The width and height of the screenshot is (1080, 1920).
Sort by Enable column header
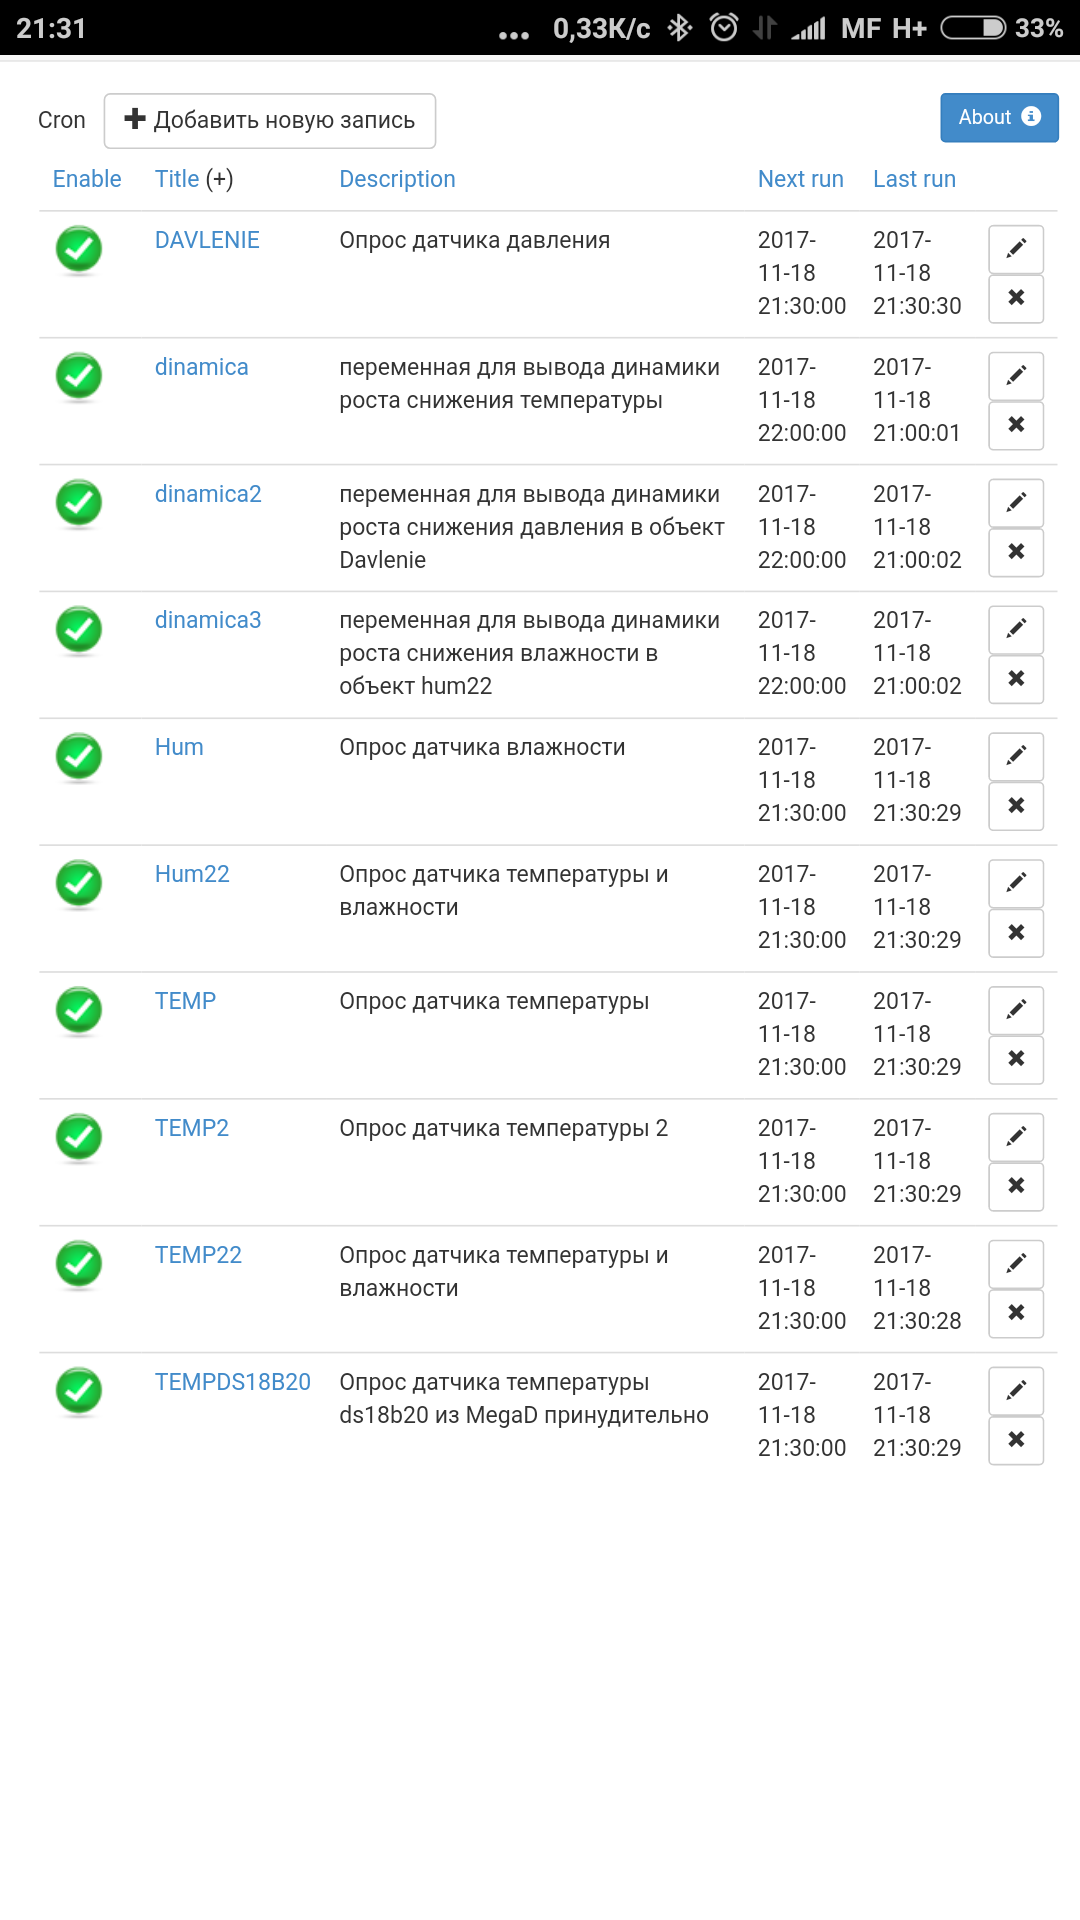(x=87, y=179)
